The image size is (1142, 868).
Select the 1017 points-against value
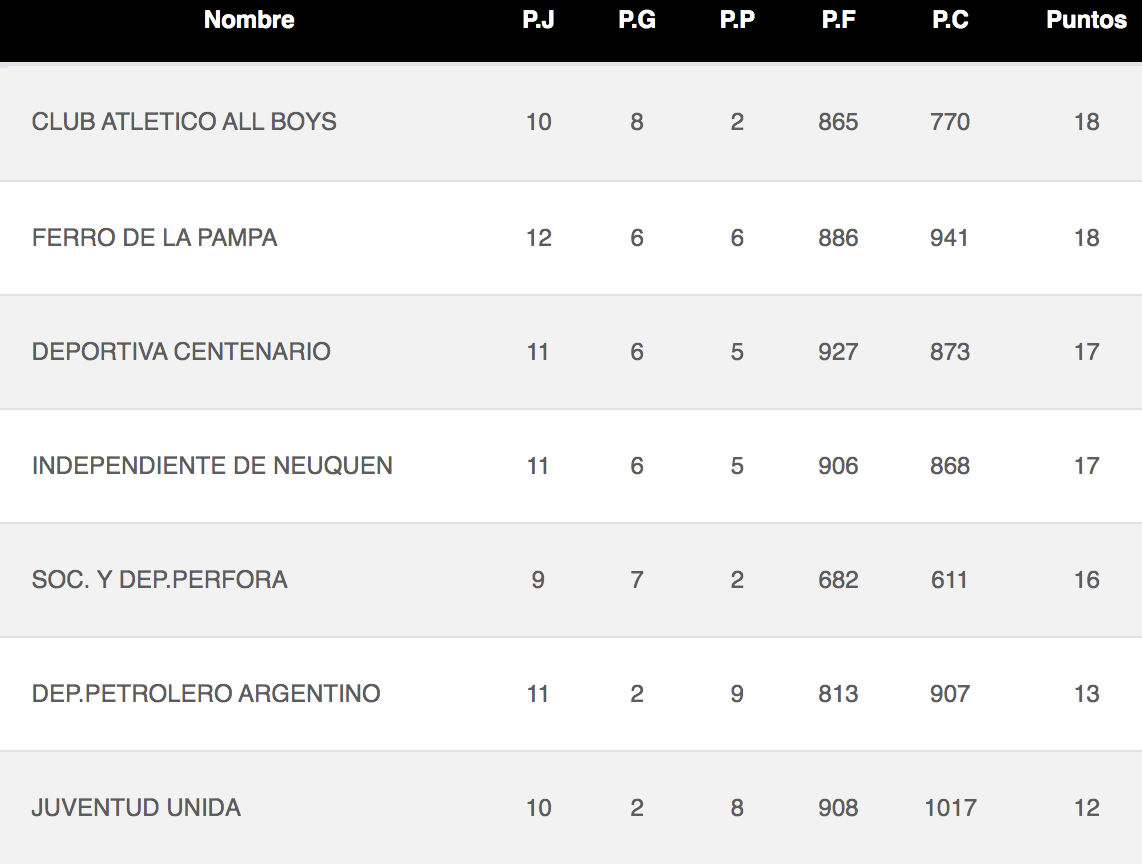point(950,808)
